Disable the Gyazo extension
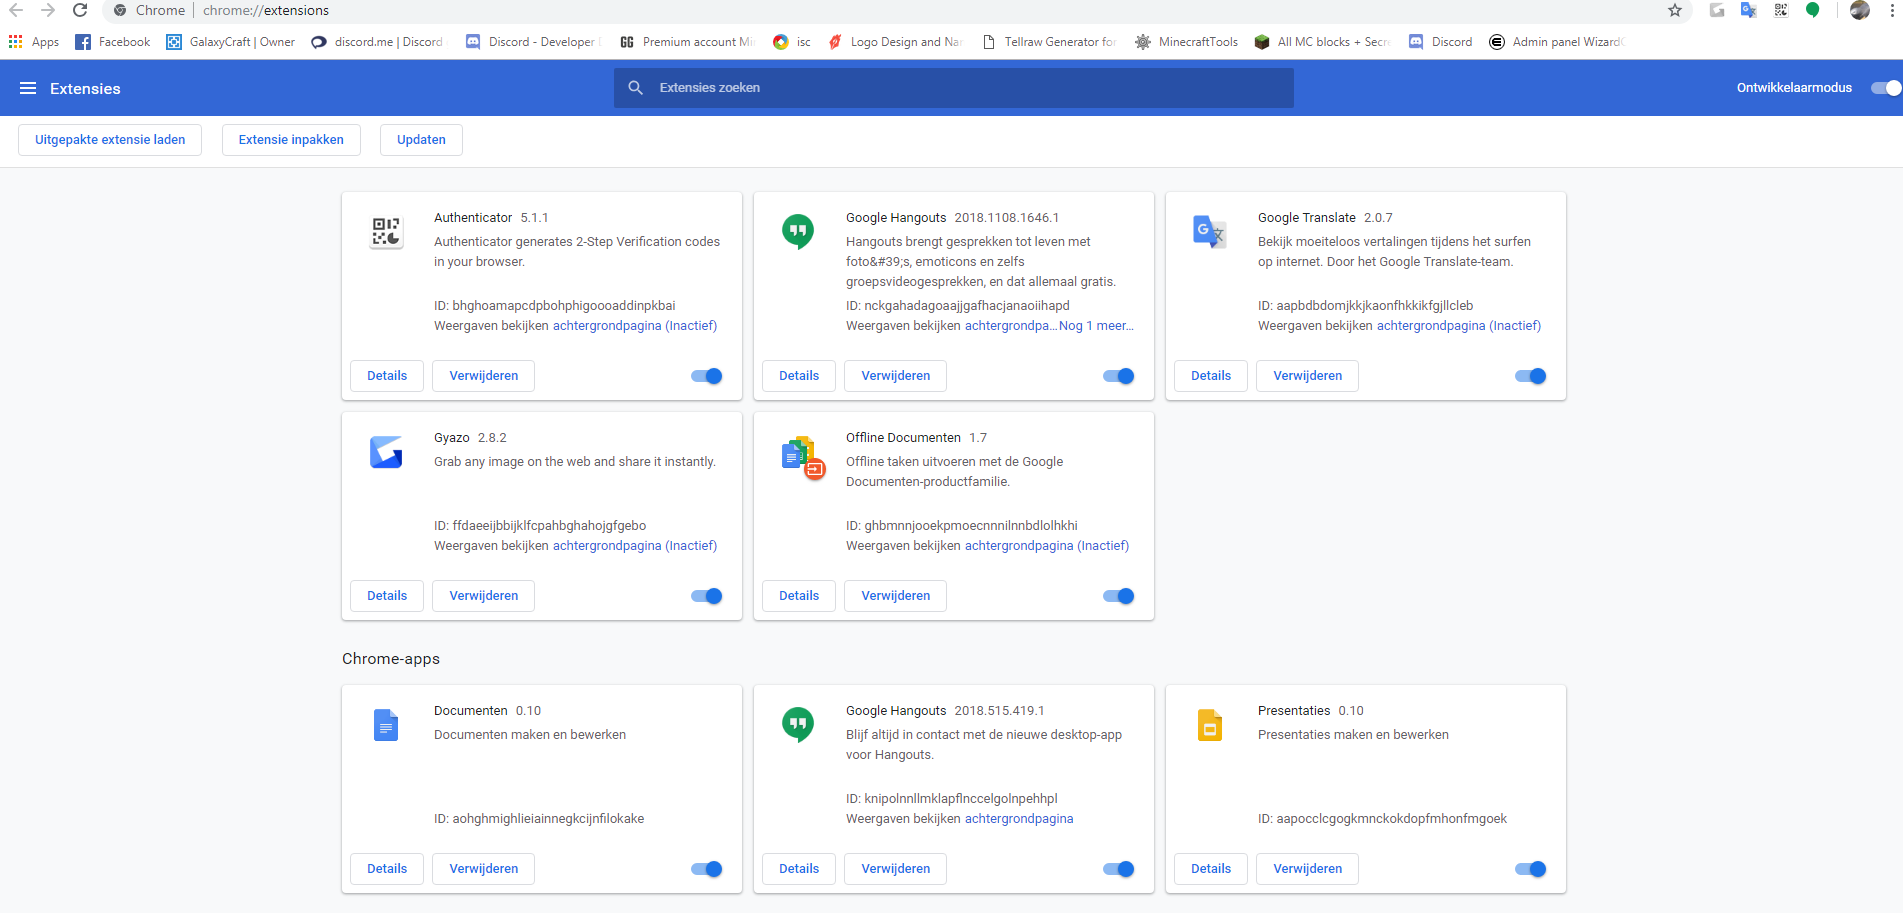The image size is (1903, 913). [707, 596]
